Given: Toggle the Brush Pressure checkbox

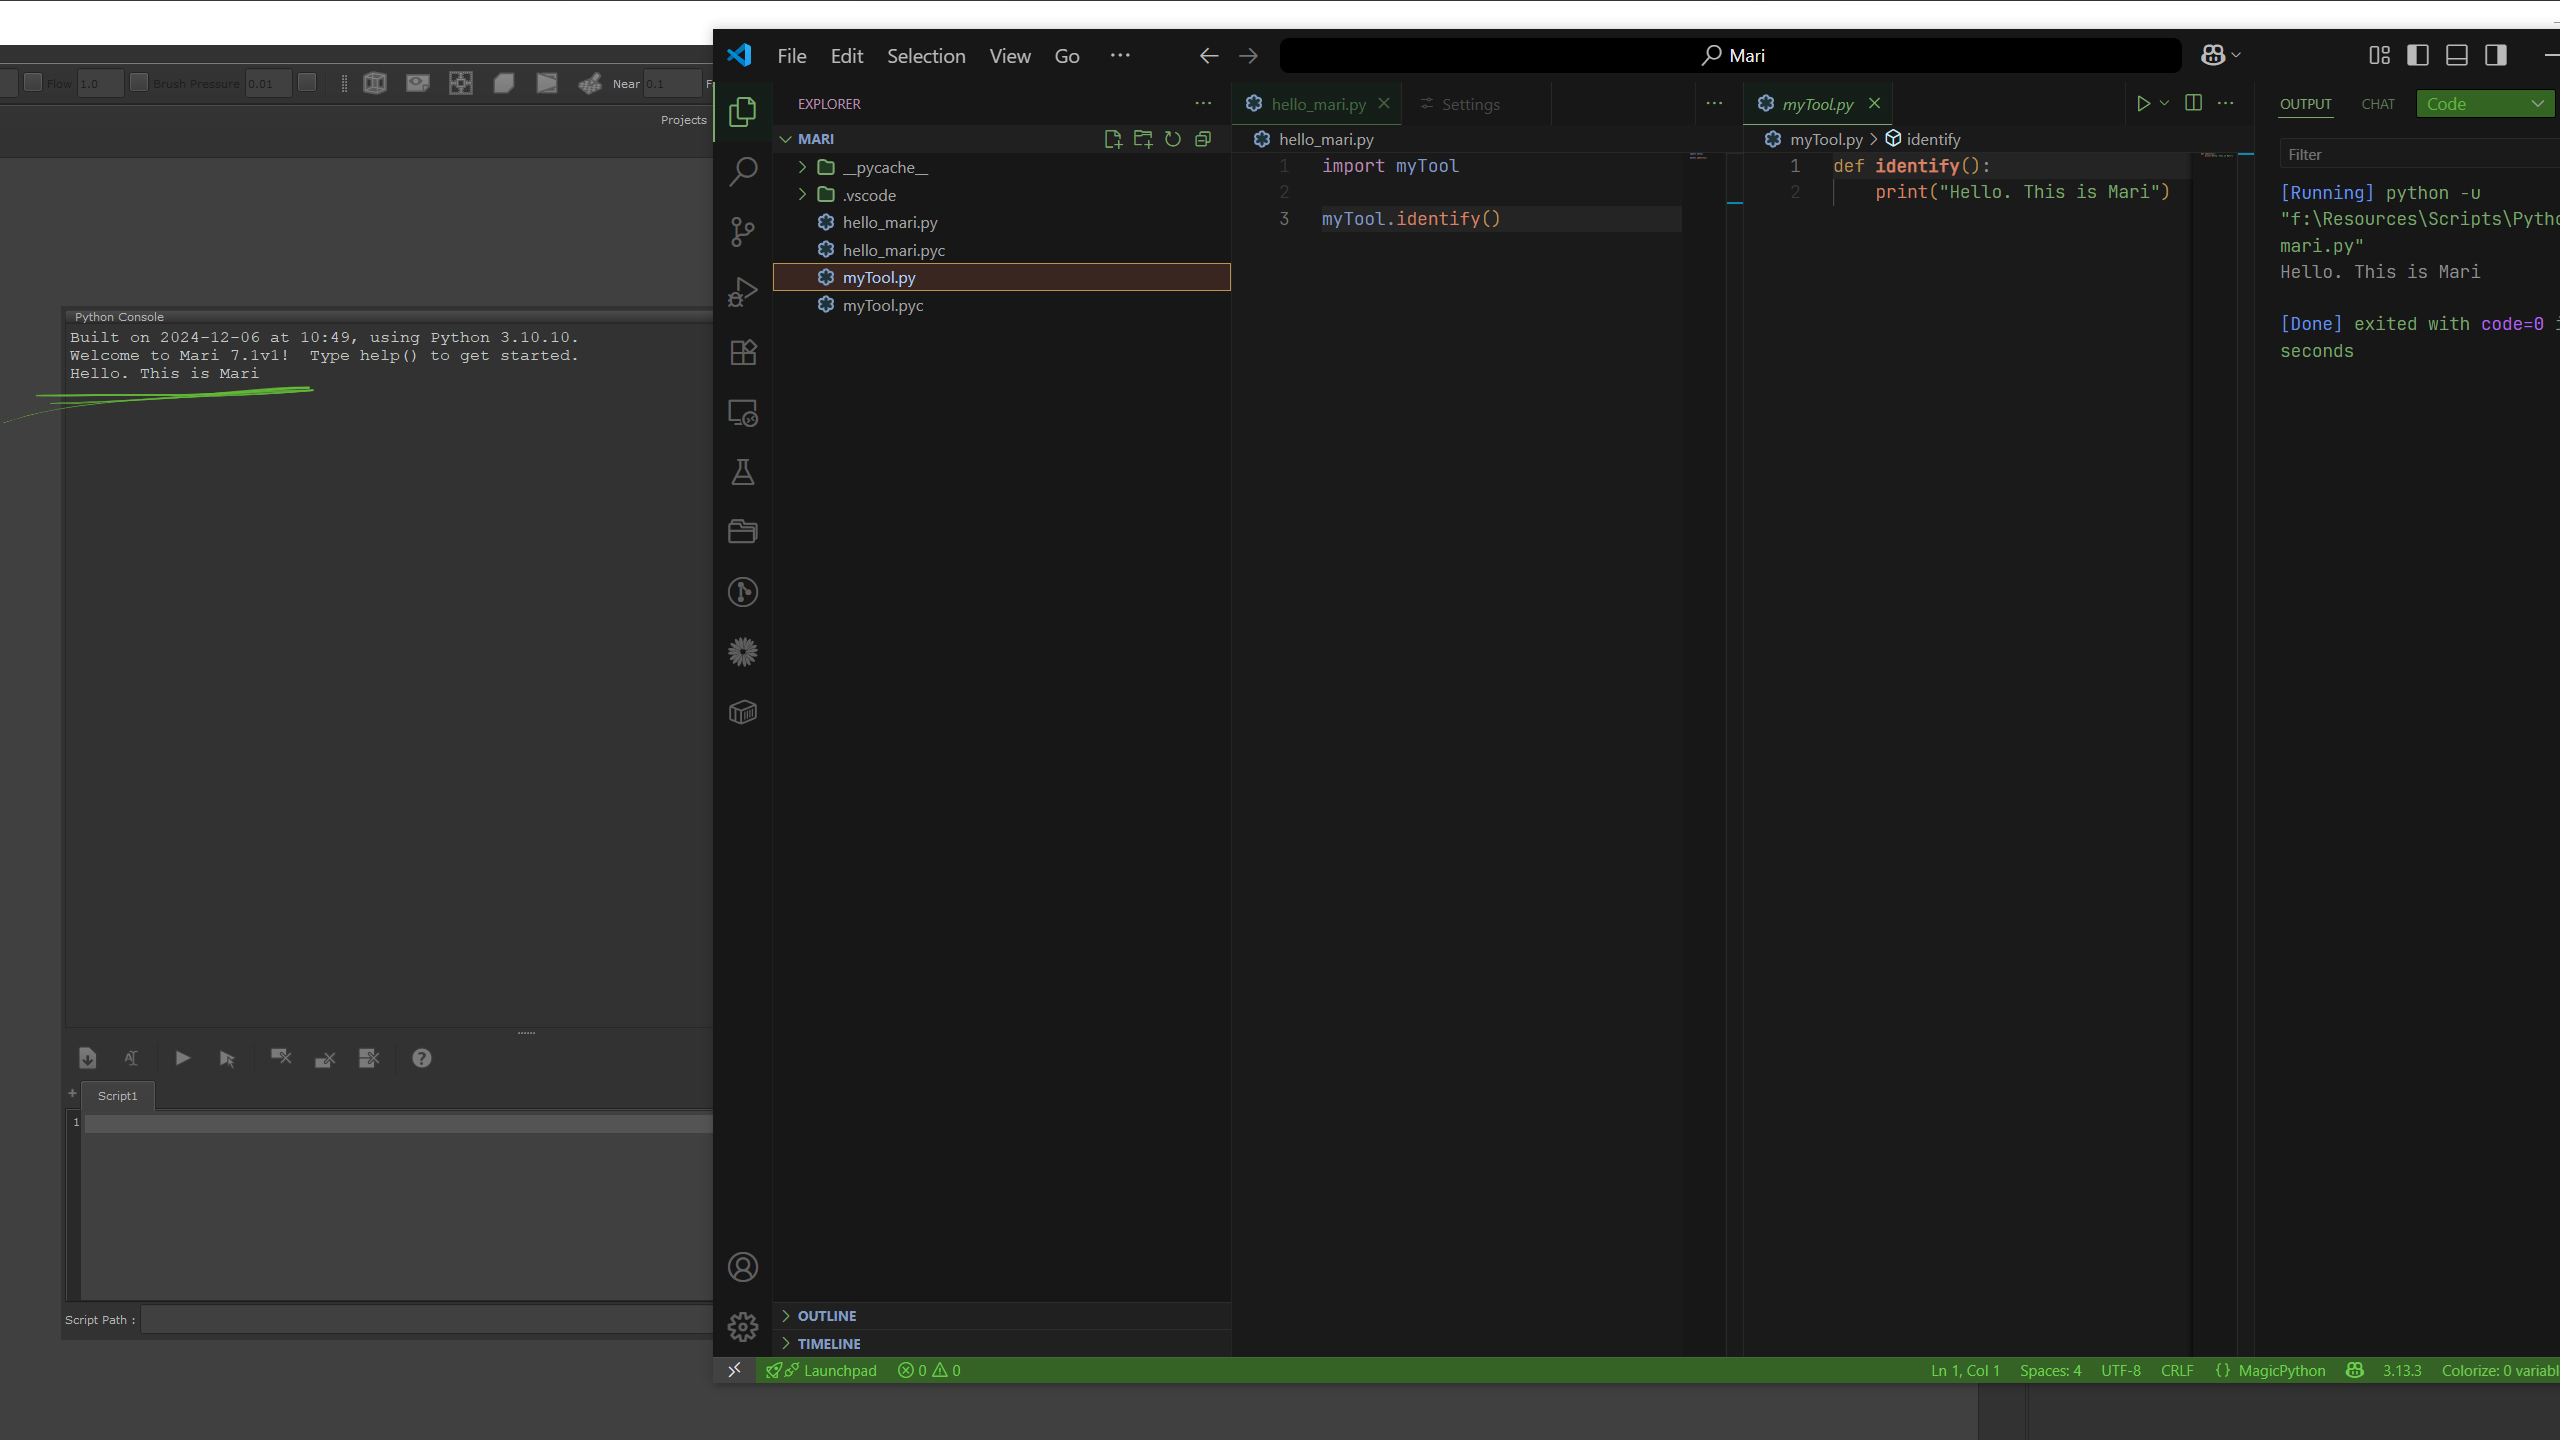Looking at the screenshot, I should point(139,82).
